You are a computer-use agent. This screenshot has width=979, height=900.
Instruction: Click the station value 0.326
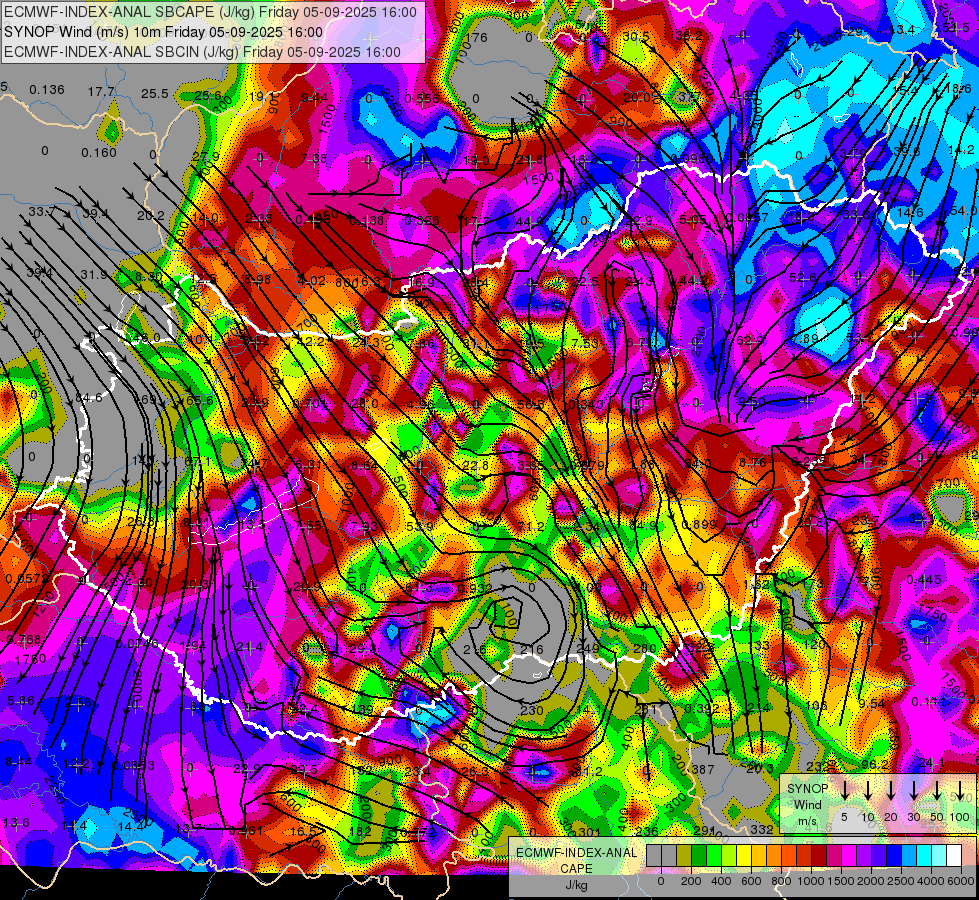coord(421,220)
